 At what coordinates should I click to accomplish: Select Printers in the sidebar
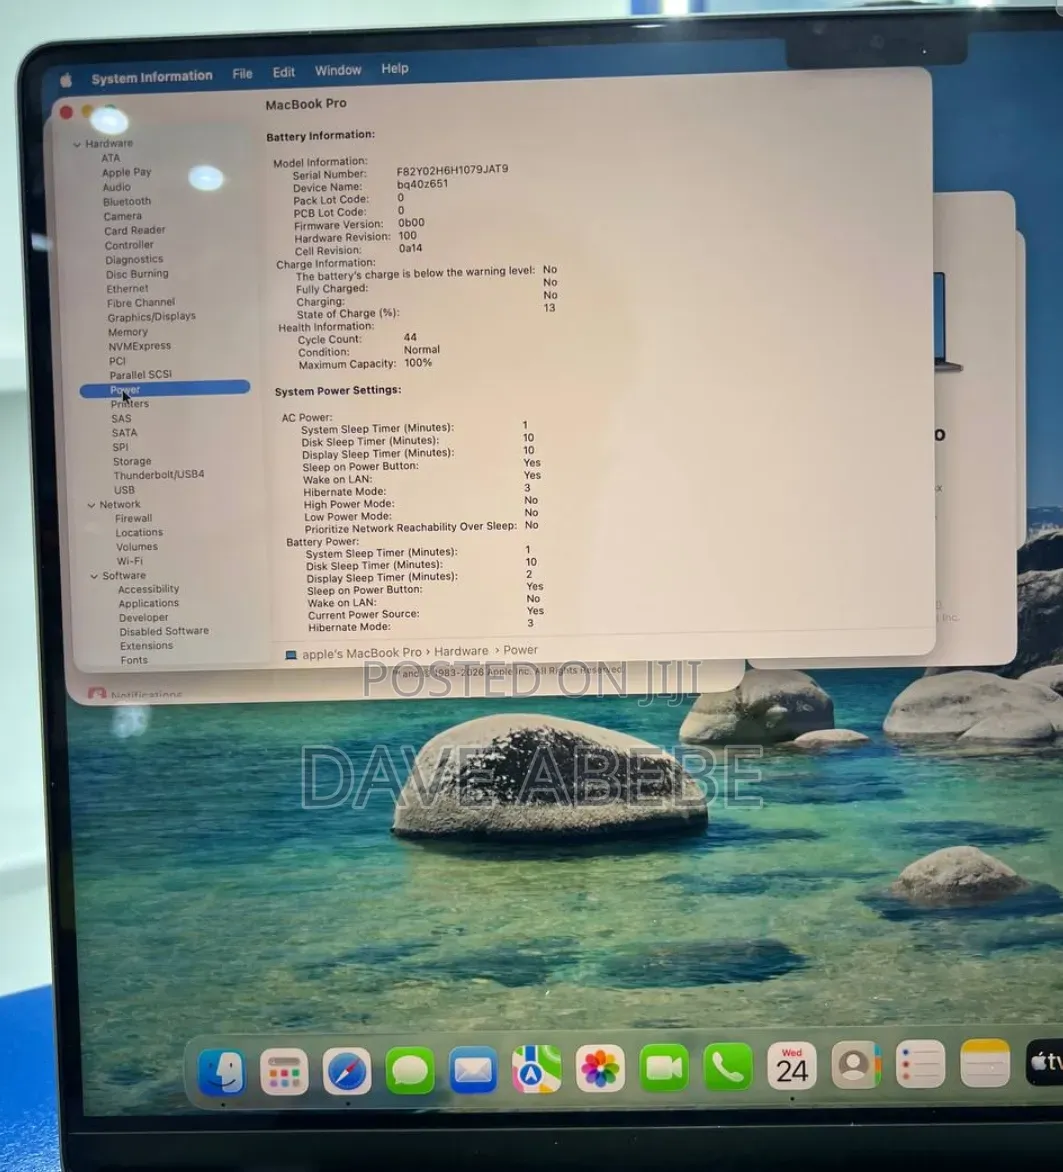tap(130, 404)
